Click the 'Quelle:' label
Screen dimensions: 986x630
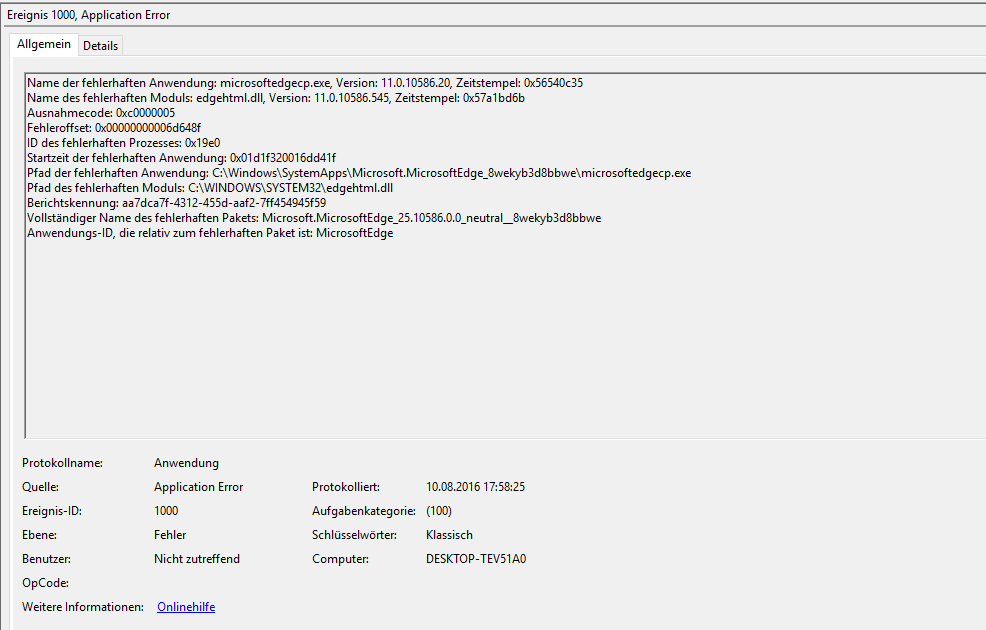(x=40, y=487)
